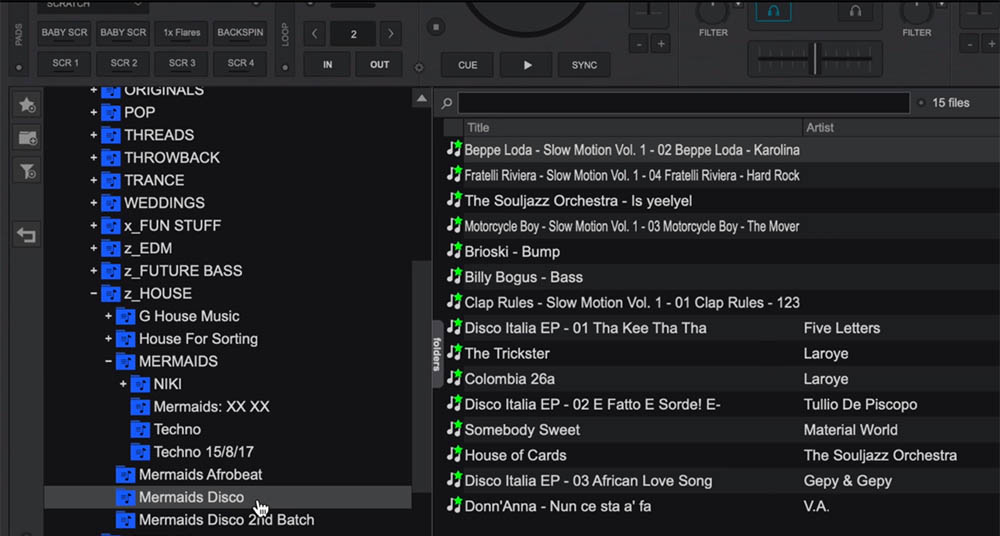Expand the z_EDM folder
Screen dimensions: 1000x536
[x=94, y=248]
